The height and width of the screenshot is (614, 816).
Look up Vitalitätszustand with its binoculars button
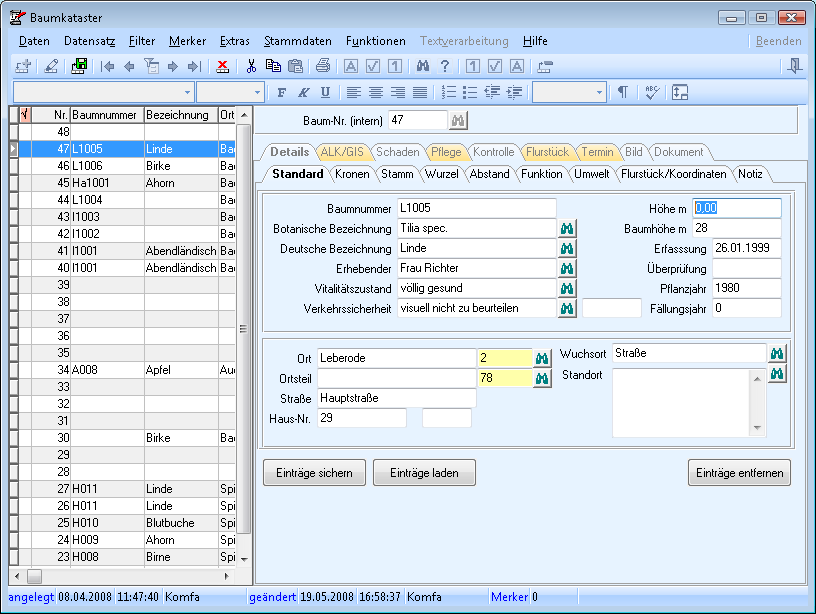567,288
